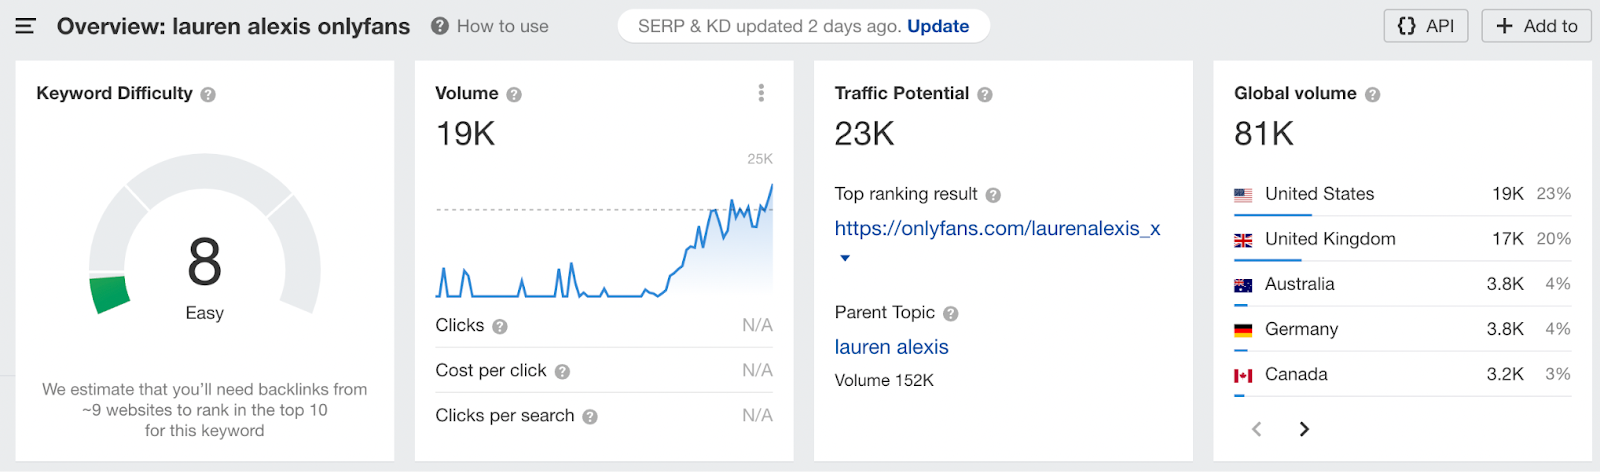The image size is (1600, 472).
Task: Click the Keyword Difficulty gauge score 8
Action: pos(204,262)
